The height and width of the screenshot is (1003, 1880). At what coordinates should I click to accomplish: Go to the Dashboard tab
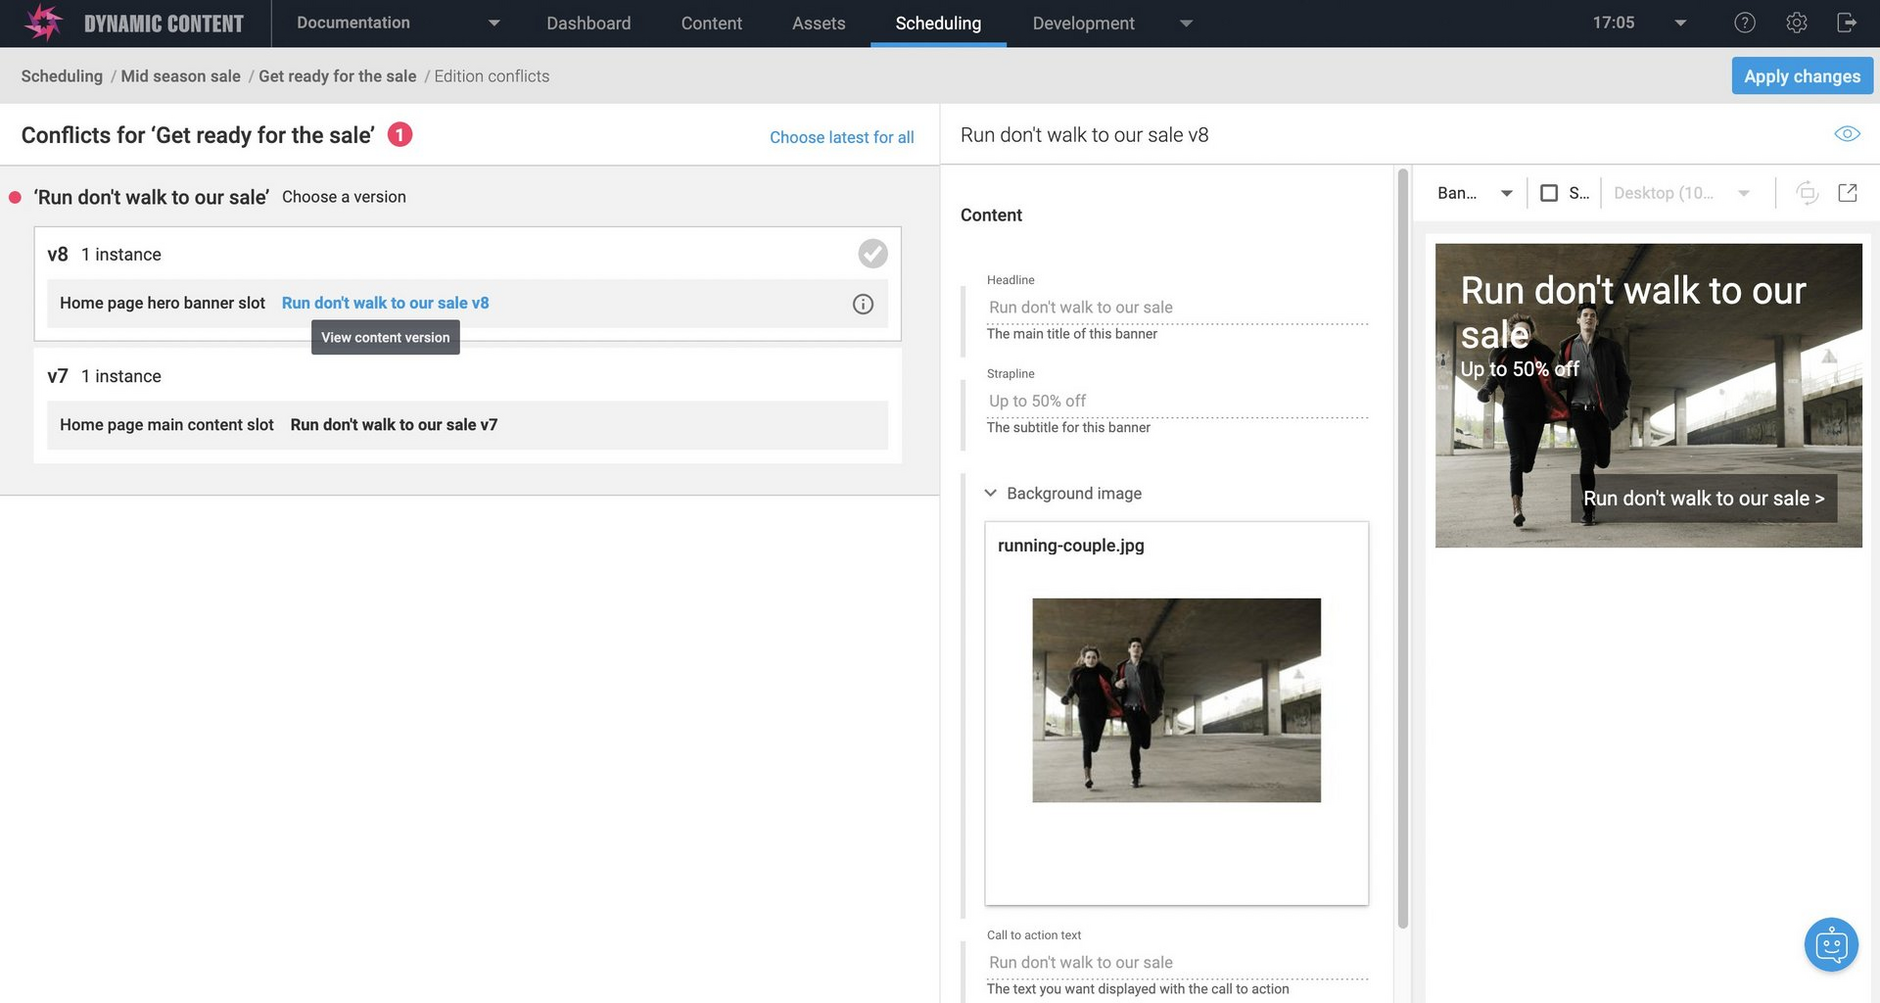point(588,23)
